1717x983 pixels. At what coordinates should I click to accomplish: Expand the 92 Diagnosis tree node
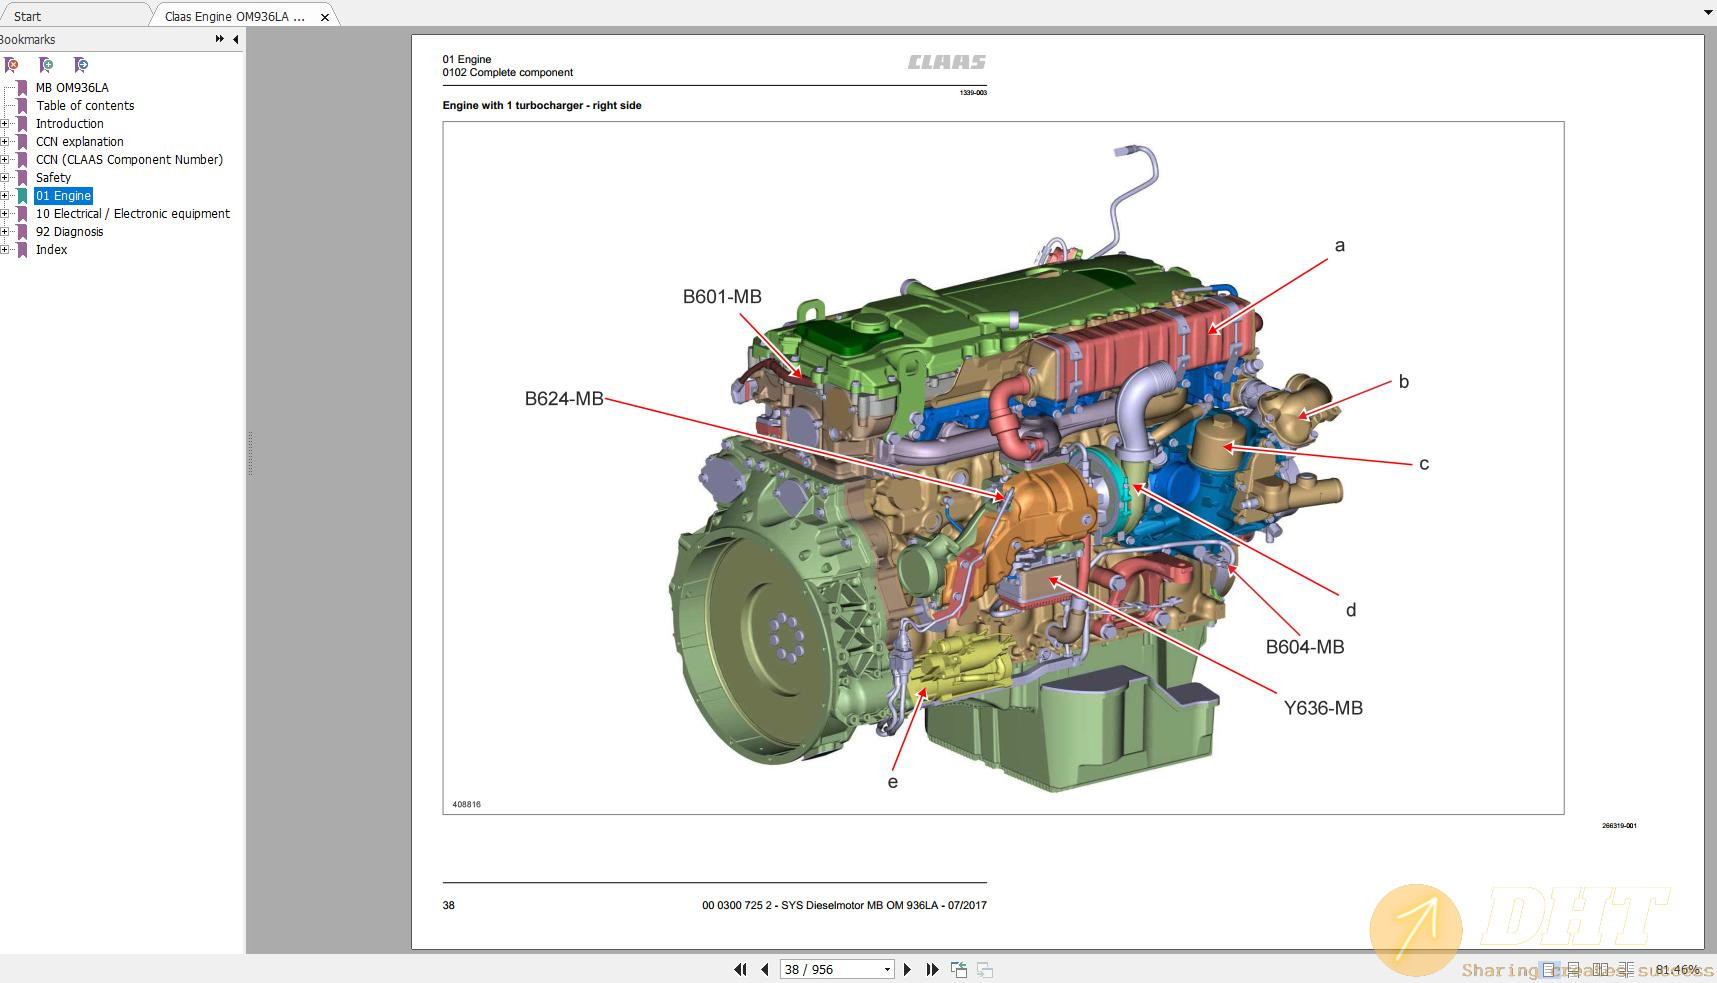pyautogui.click(x=4, y=232)
